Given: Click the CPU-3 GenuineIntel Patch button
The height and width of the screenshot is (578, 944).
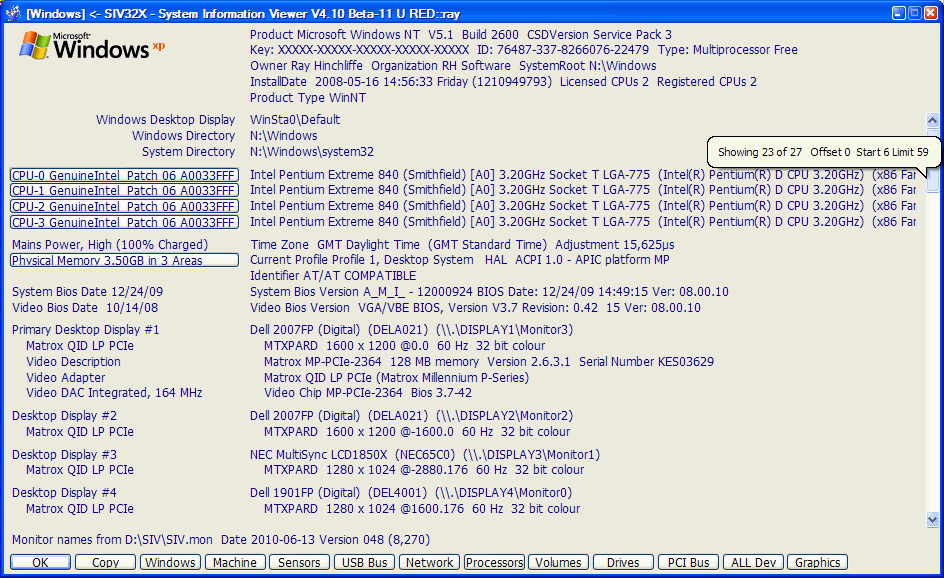Looking at the screenshot, I should tap(124, 222).
